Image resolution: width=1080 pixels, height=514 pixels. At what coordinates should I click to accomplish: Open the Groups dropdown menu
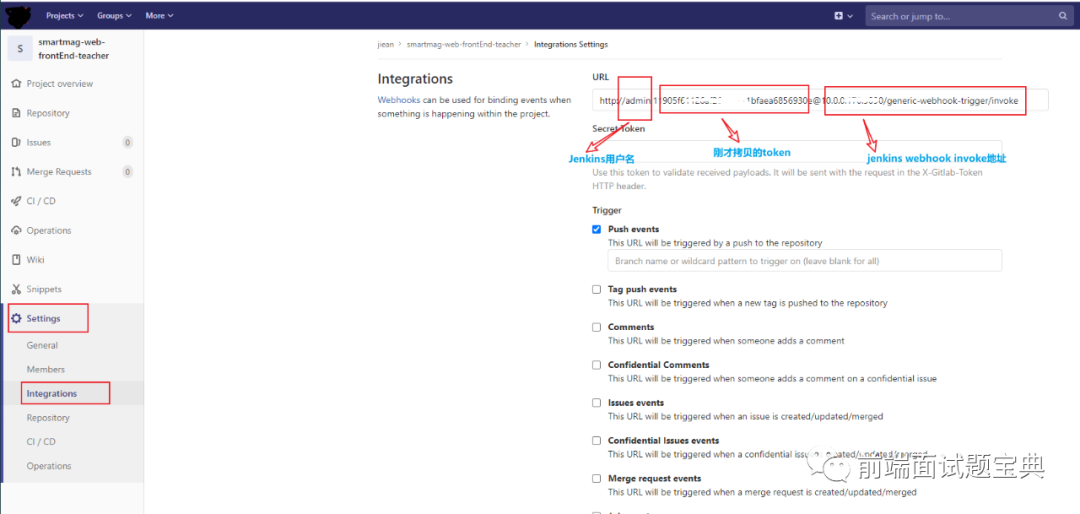coord(114,15)
